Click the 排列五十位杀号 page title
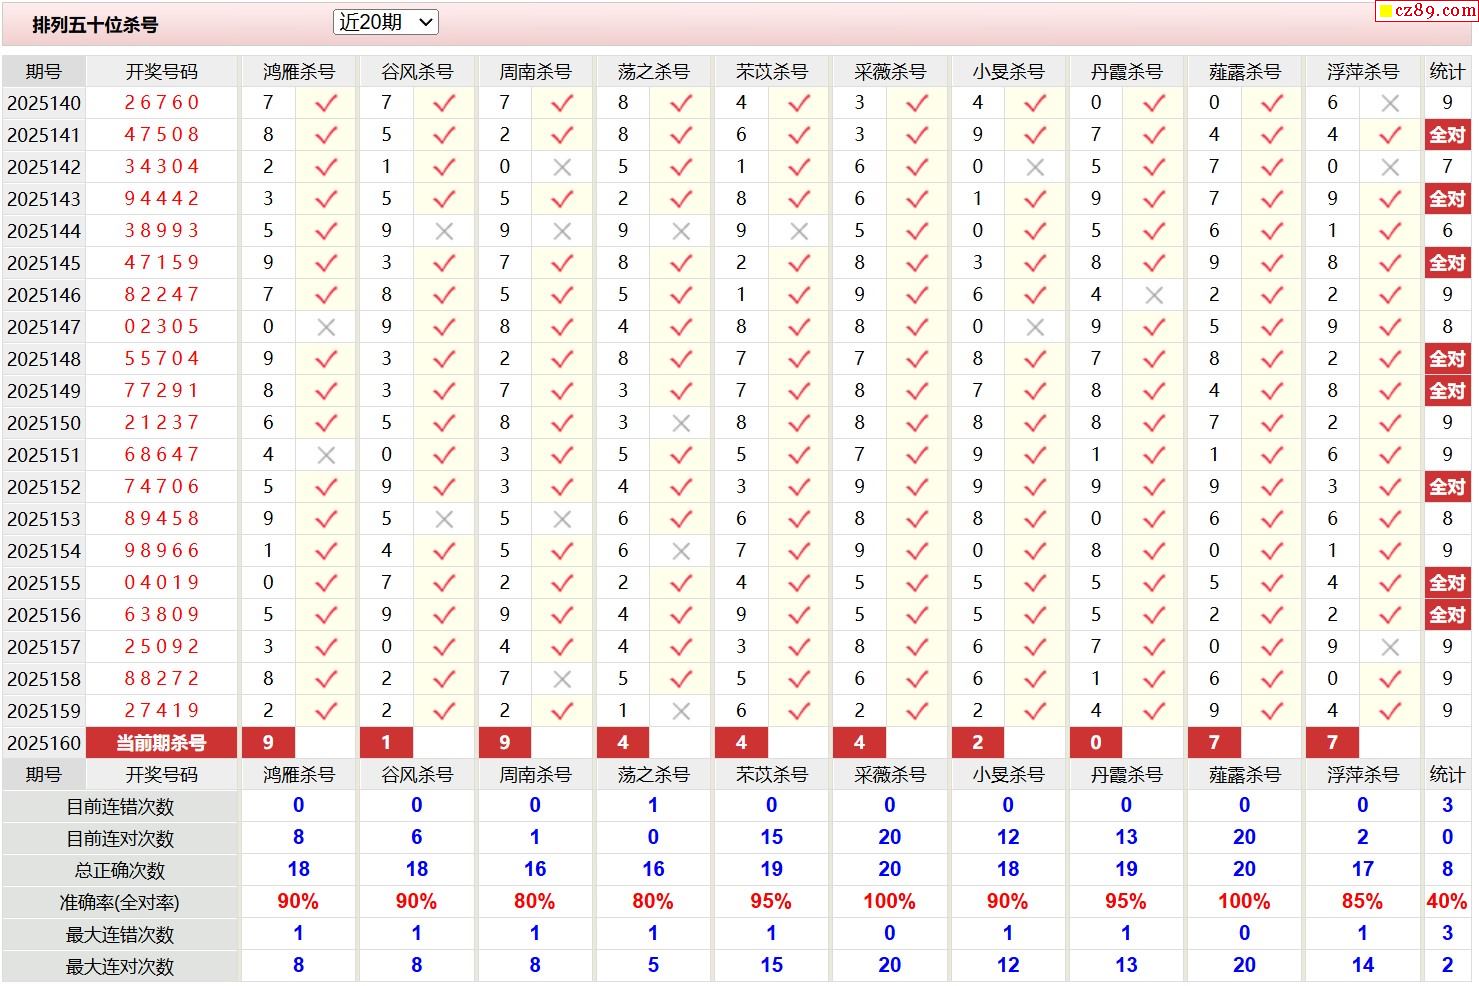The width and height of the screenshot is (1479, 986). pyautogui.click(x=95, y=25)
